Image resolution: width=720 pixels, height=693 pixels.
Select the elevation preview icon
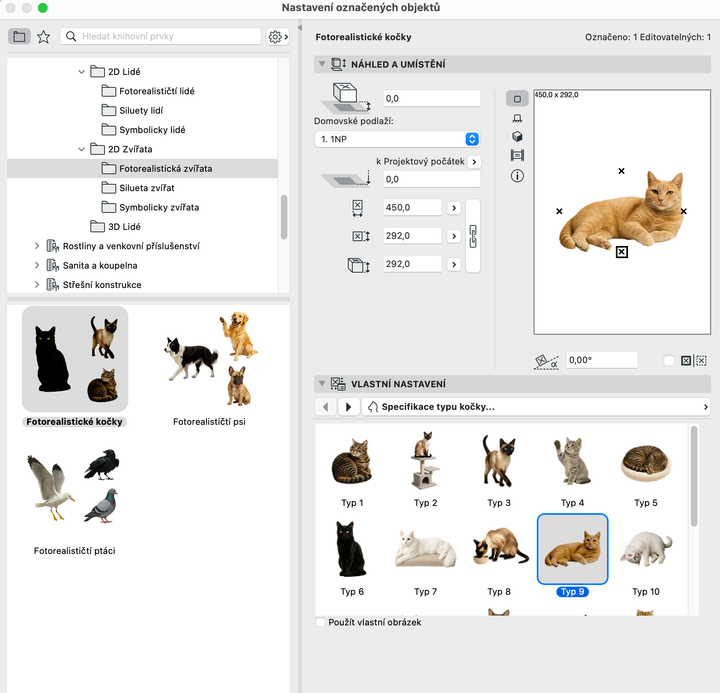(x=517, y=118)
